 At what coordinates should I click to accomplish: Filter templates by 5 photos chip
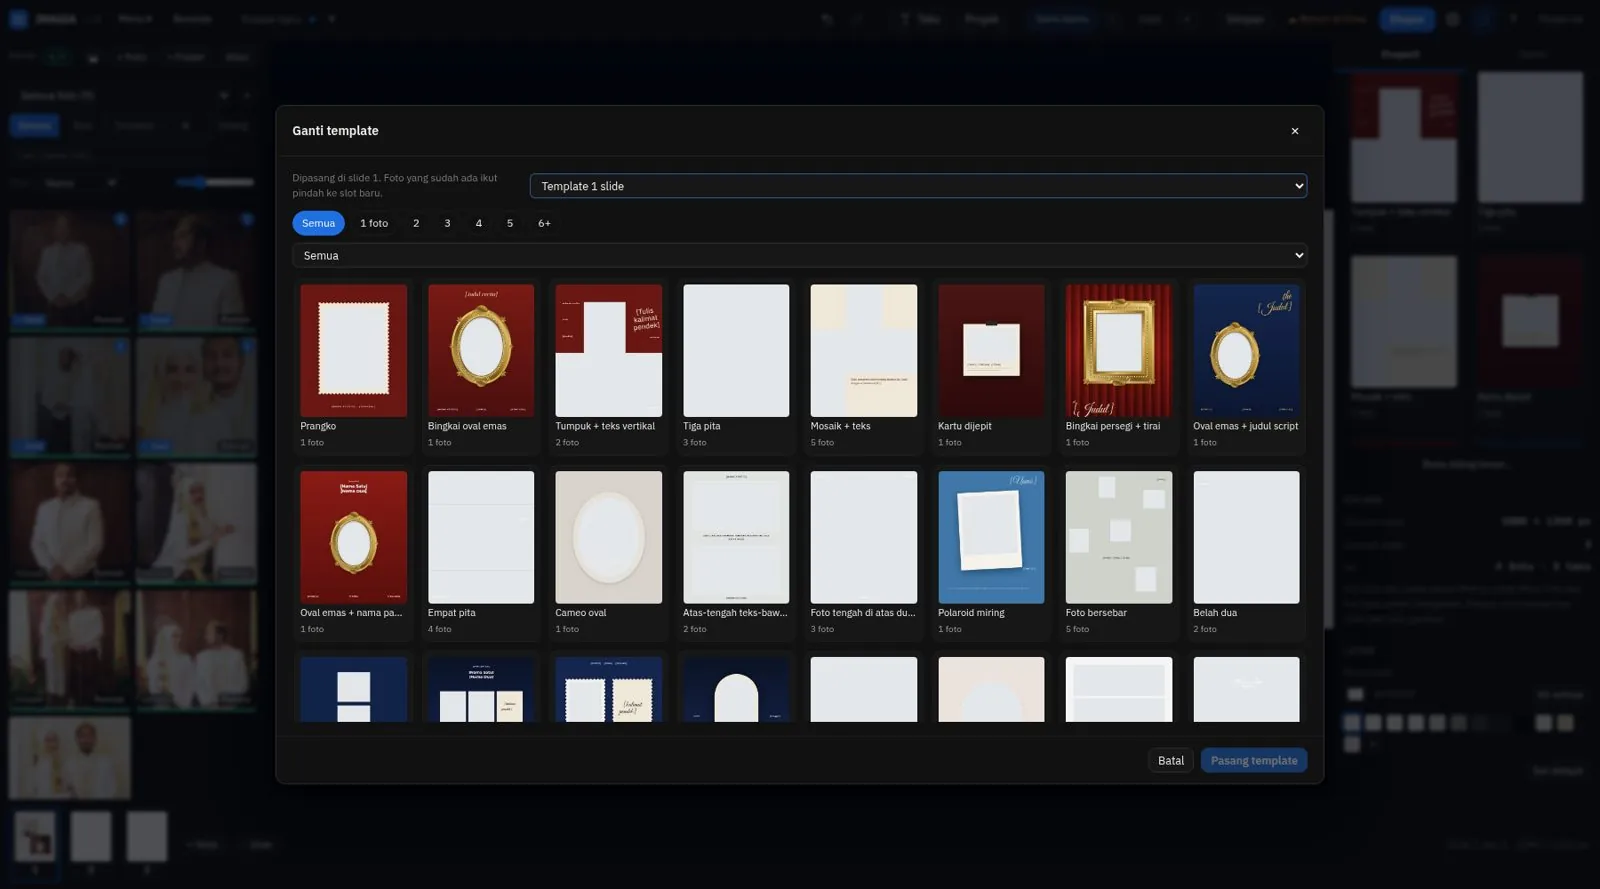click(510, 223)
